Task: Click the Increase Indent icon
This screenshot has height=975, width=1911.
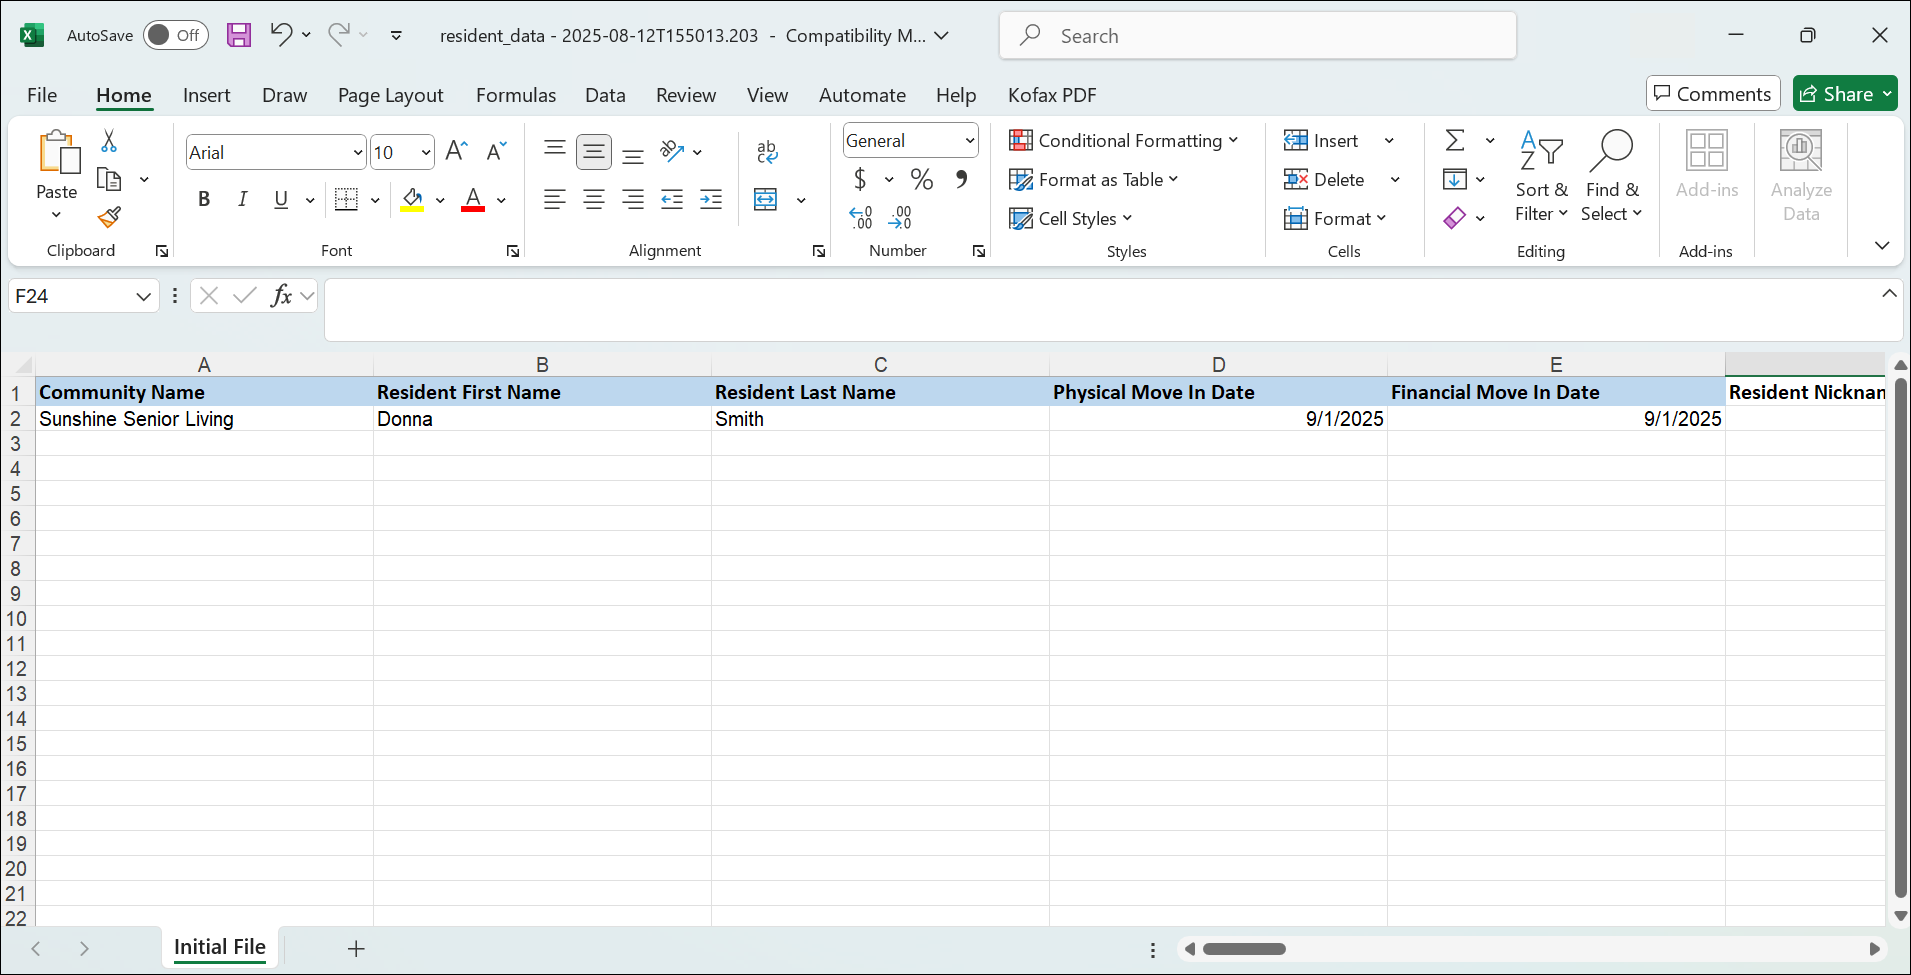Action: pyautogui.click(x=711, y=199)
